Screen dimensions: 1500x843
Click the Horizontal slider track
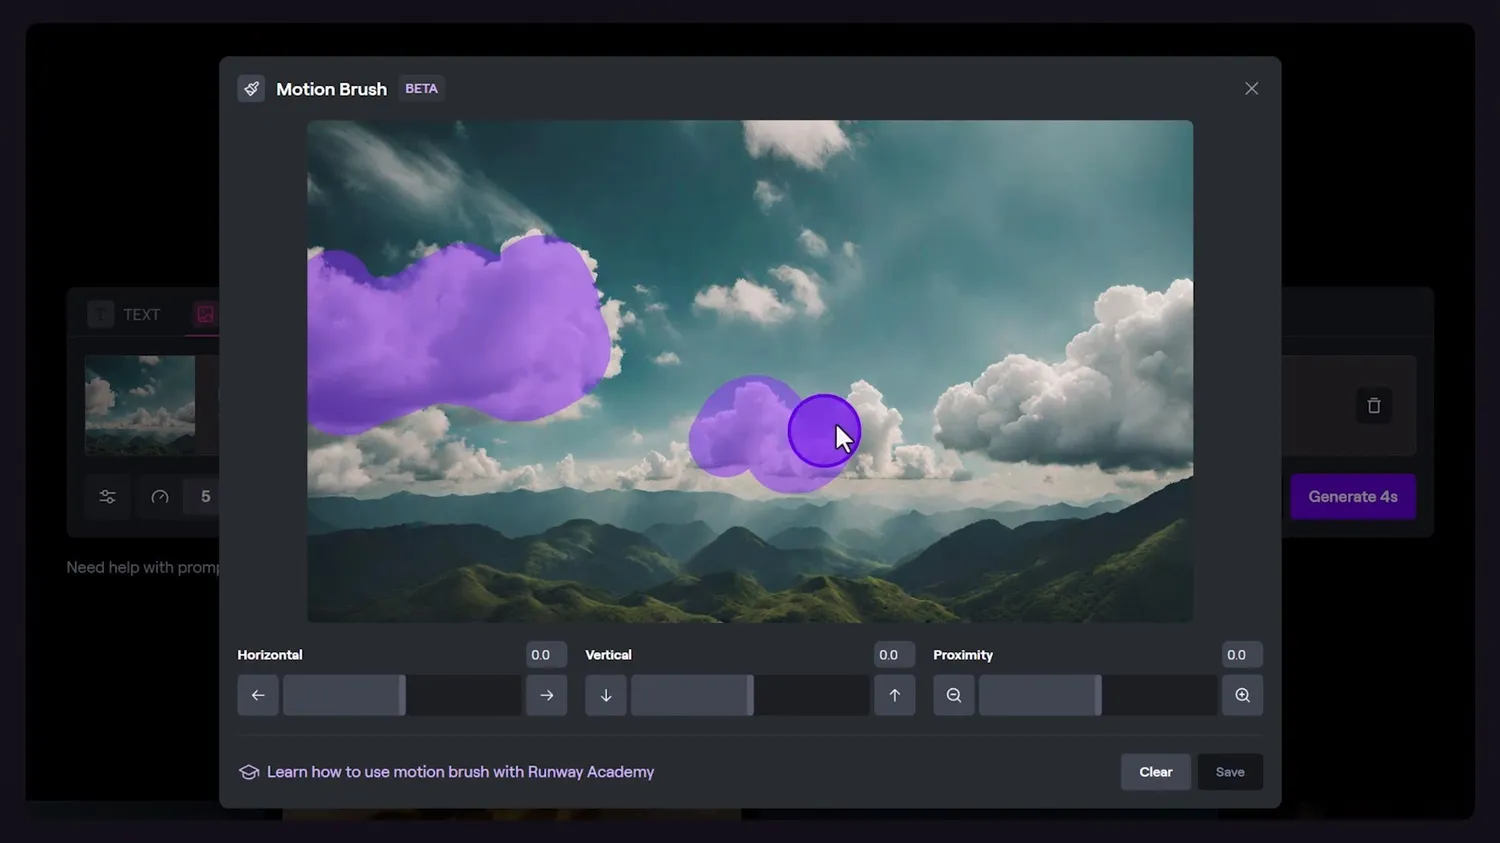tap(402, 695)
